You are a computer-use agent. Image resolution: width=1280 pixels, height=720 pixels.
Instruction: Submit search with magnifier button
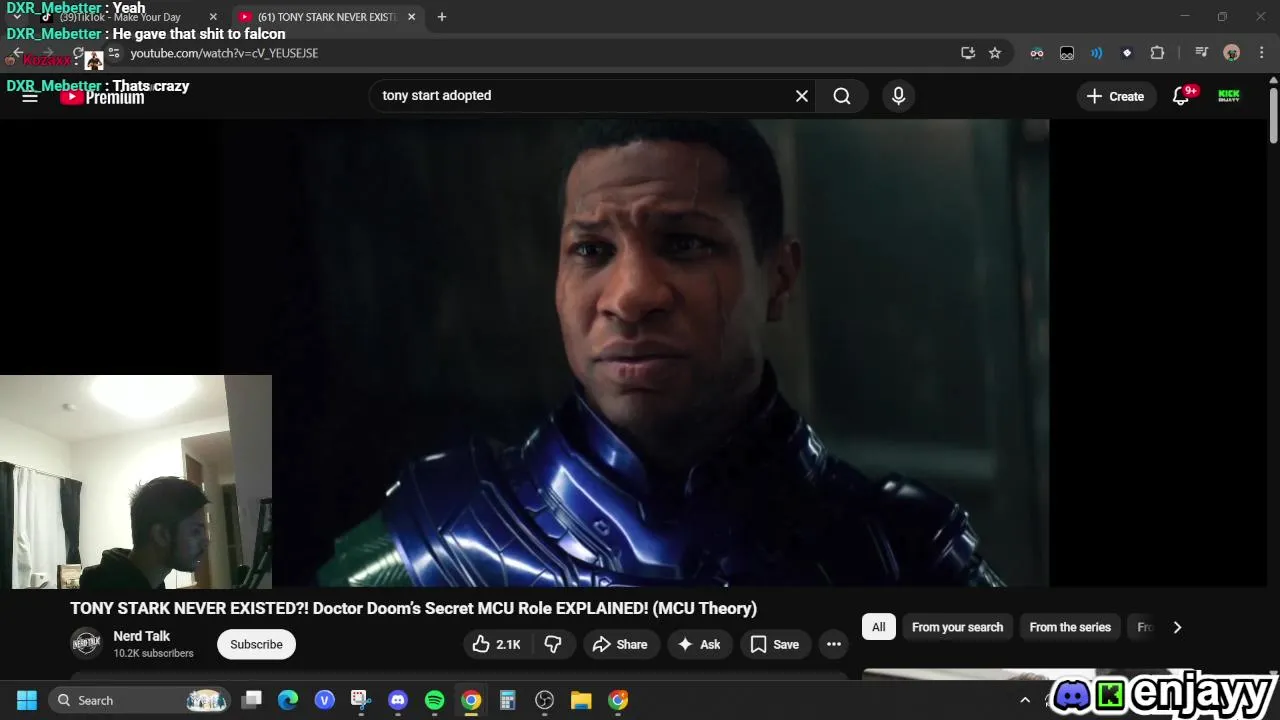[x=842, y=96]
